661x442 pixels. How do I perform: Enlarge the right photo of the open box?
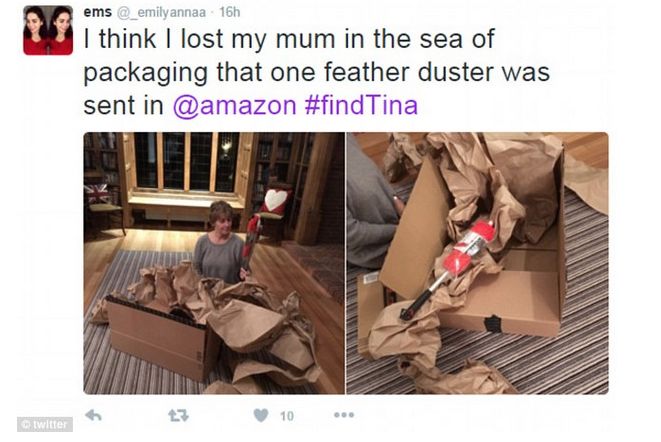[x=478, y=263]
